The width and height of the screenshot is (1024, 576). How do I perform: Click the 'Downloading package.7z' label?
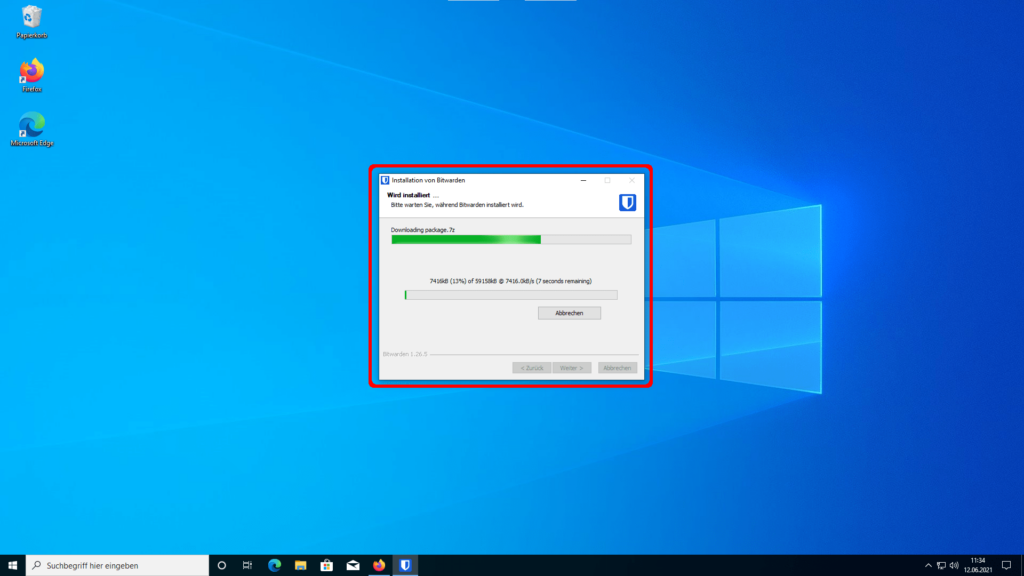pos(423,230)
